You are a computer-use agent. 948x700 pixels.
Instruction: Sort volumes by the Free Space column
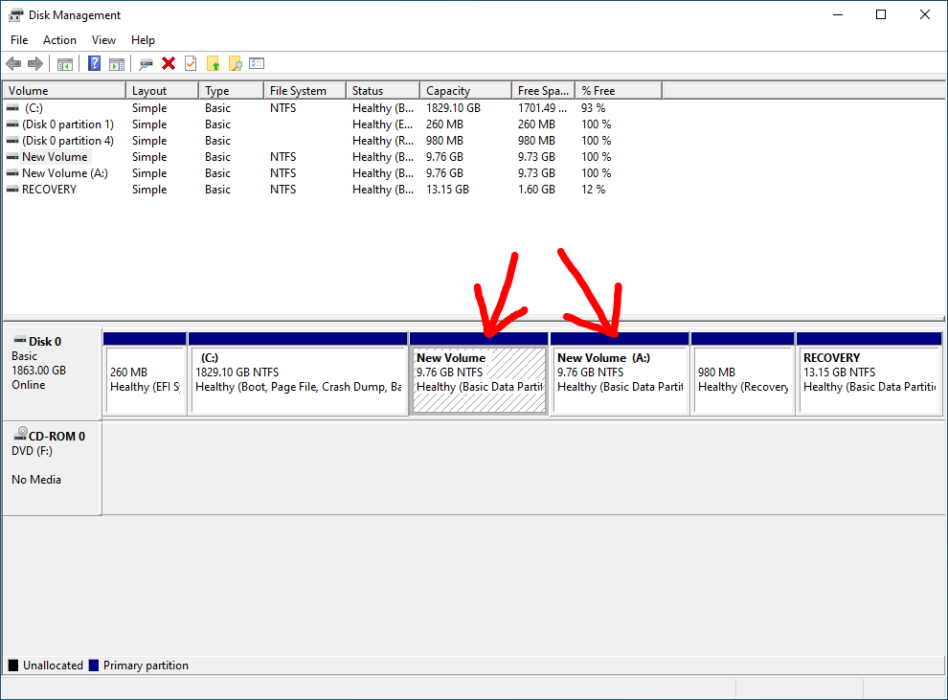point(542,89)
